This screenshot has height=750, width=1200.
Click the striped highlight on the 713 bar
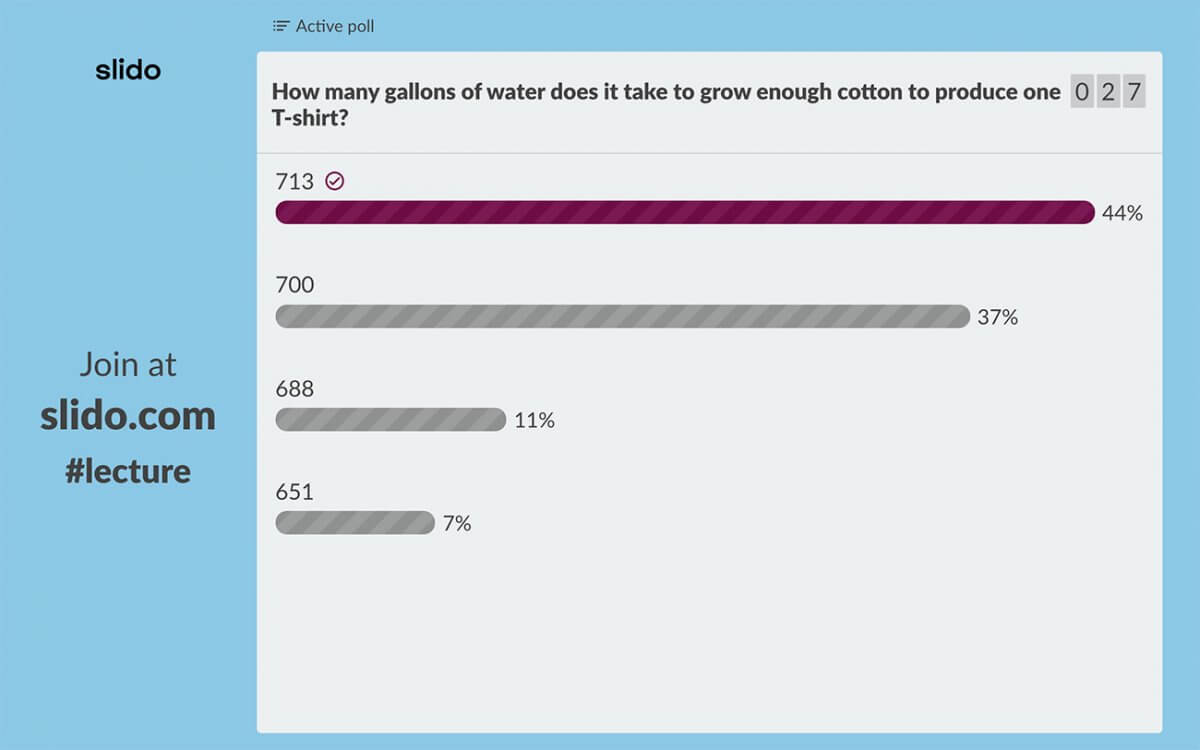[x=686, y=212]
